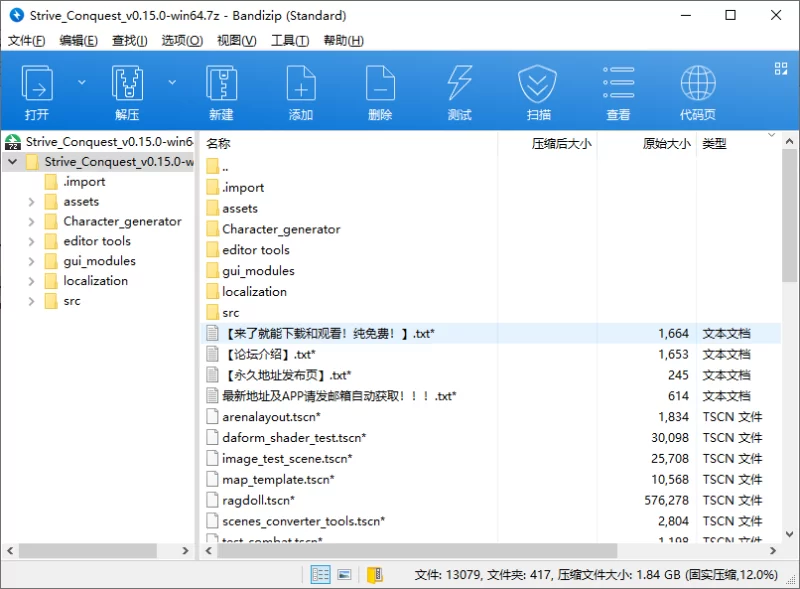Click the column header chevron above the scrollbar
Viewport: 800px width, 589px height.
[771, 135]
